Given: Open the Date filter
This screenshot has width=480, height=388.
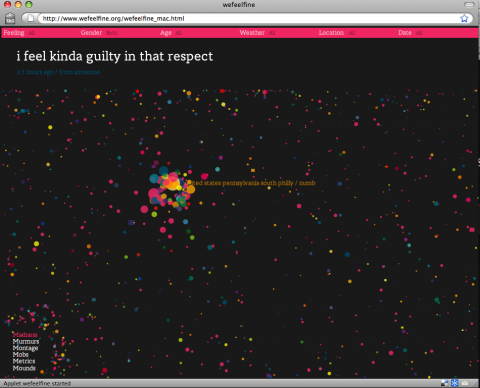Looking at the screenshot, I should click(410, 33).
